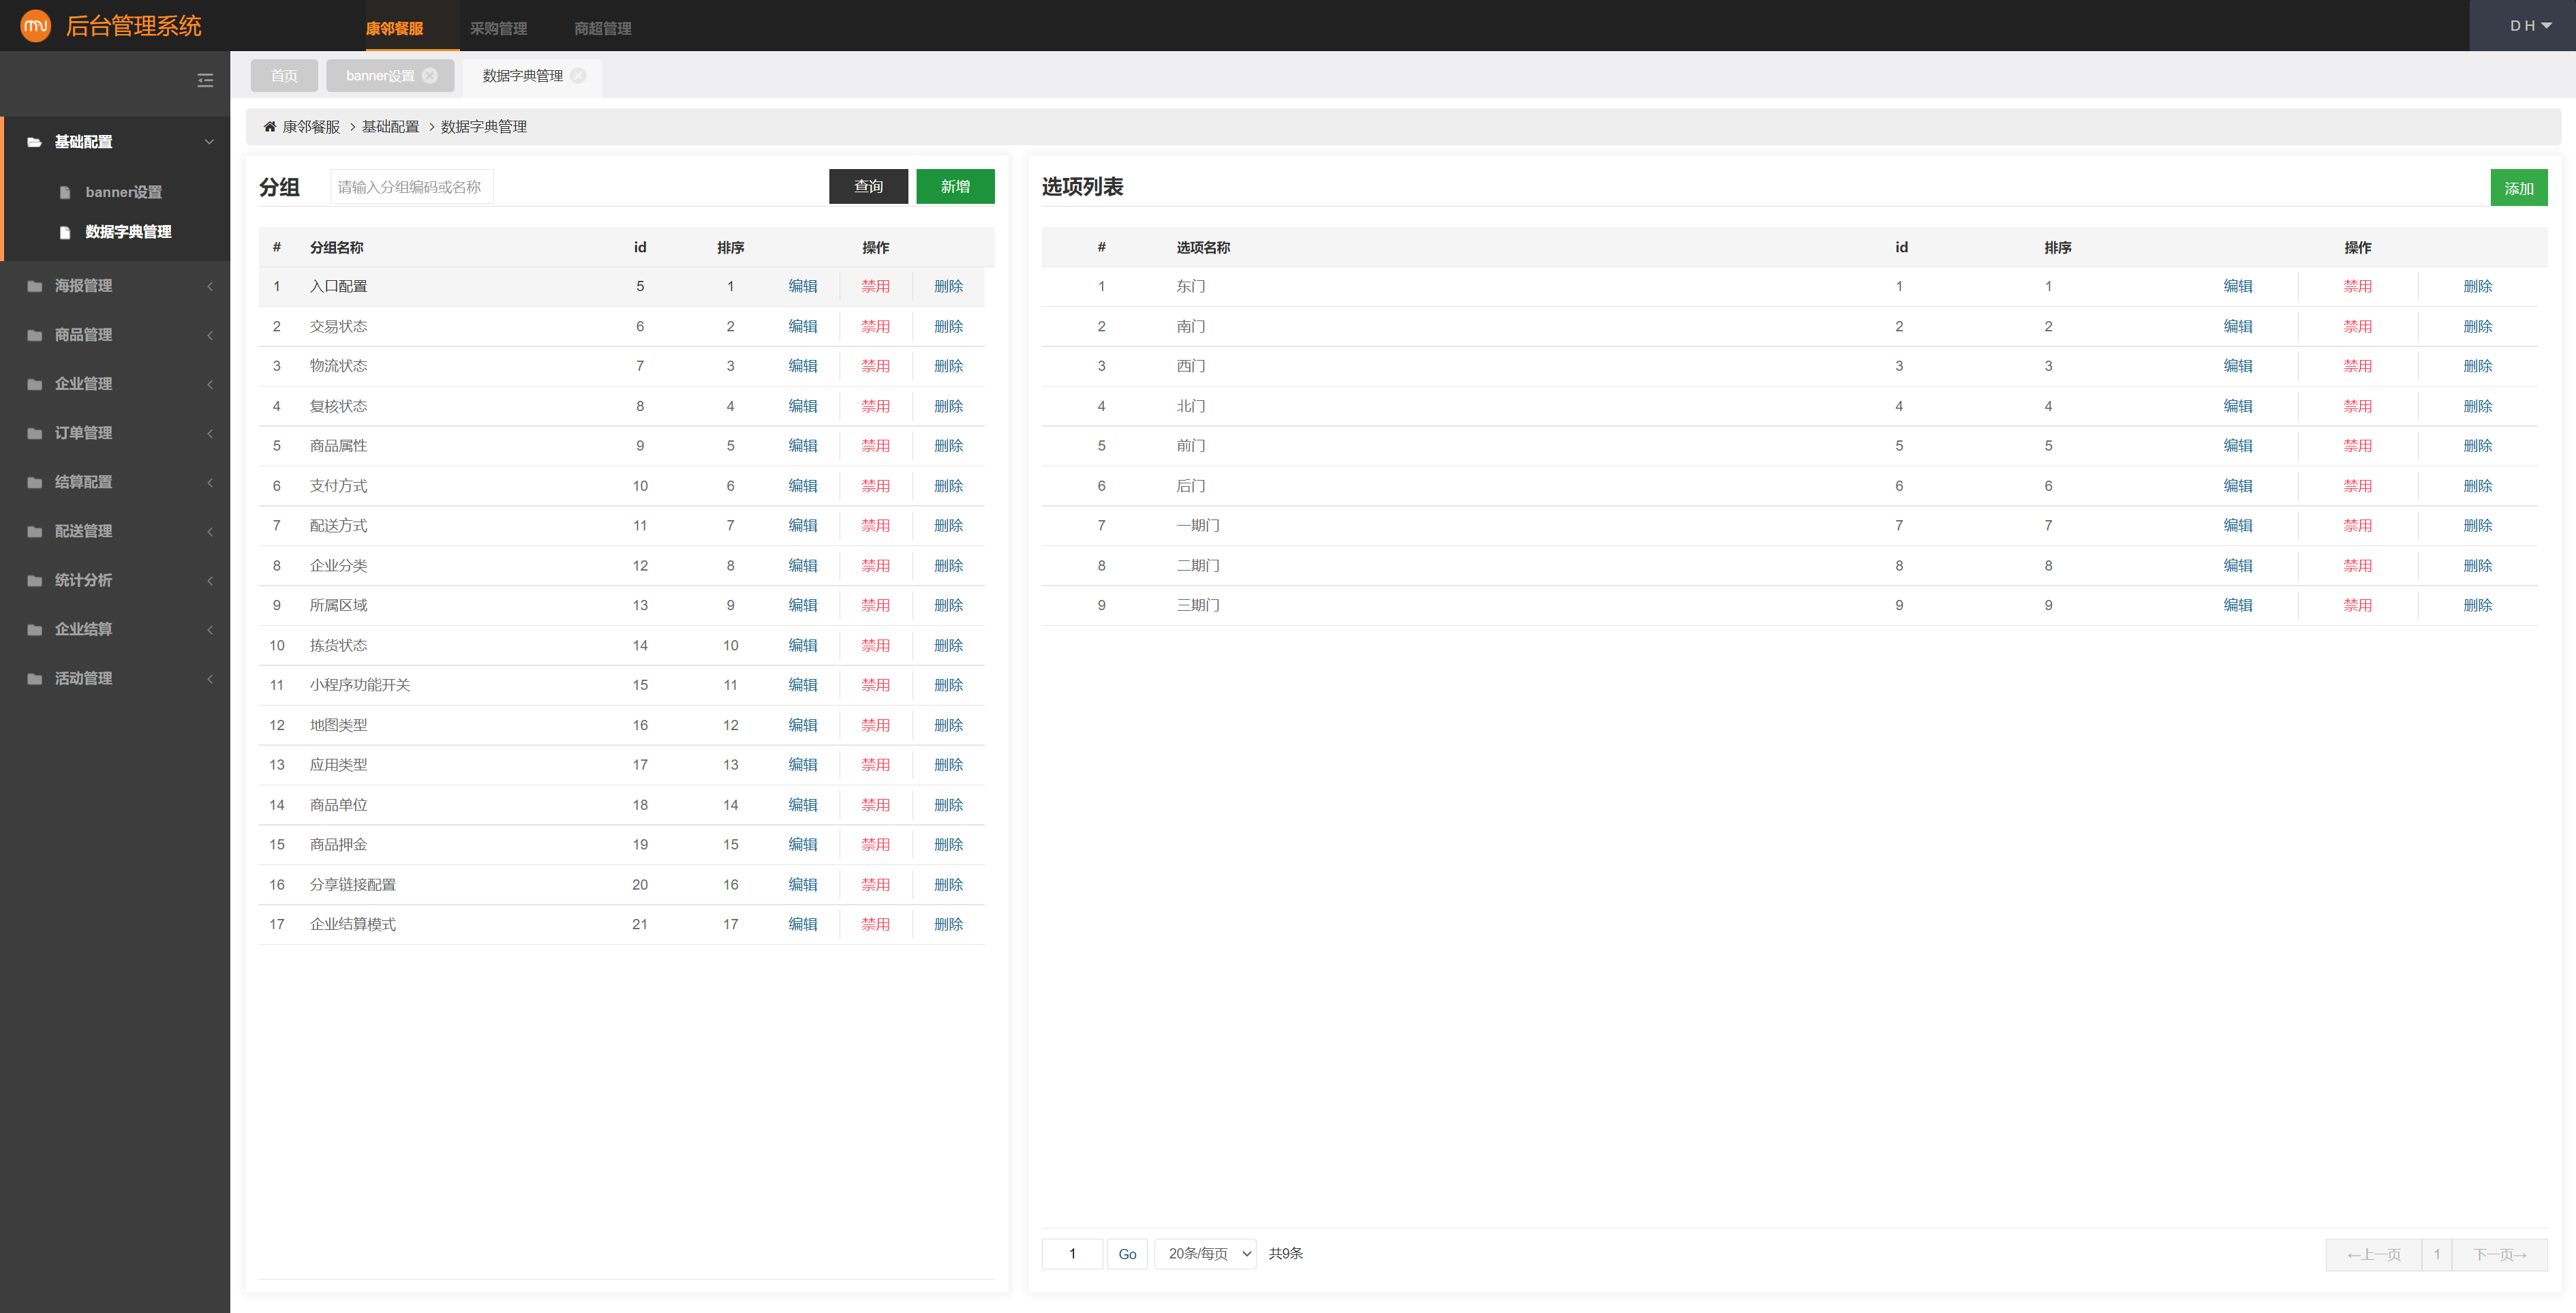Edit the 东门 option

(x=2237, y=286)
